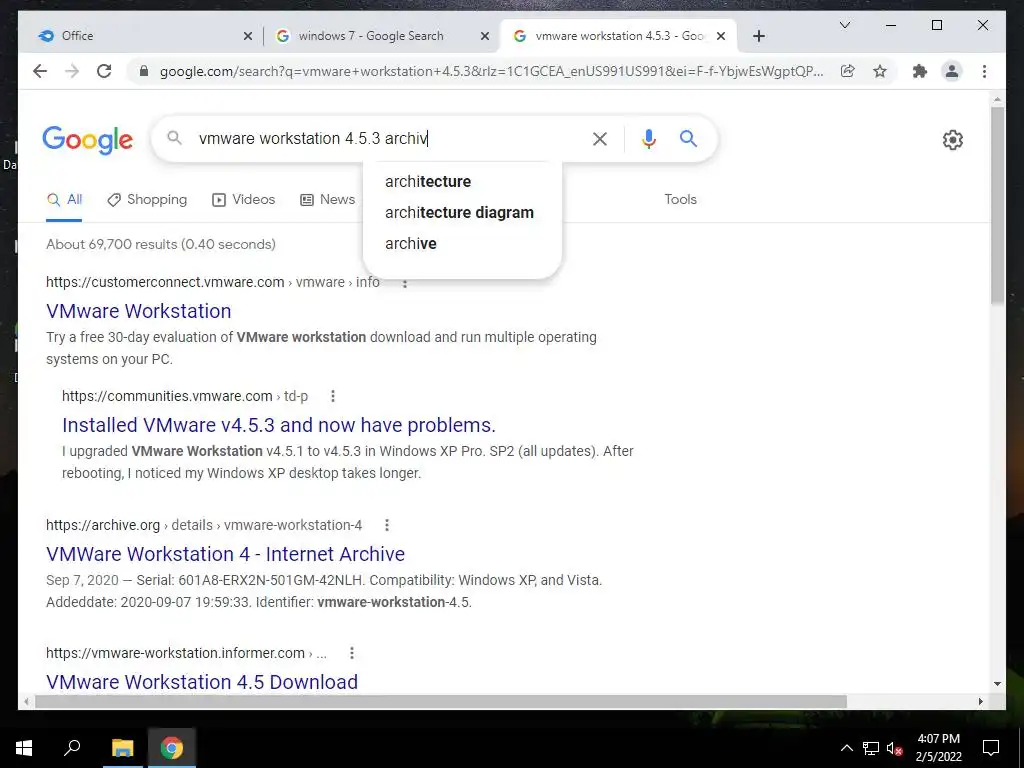Select the Videos results tab

click(244, 200)
